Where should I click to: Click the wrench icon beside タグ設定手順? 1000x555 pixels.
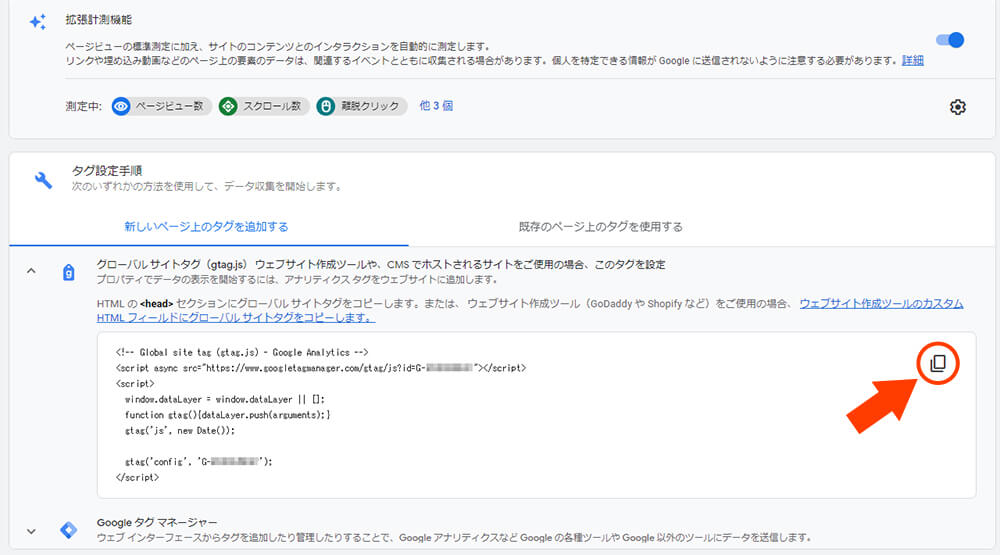click(43, 180)
